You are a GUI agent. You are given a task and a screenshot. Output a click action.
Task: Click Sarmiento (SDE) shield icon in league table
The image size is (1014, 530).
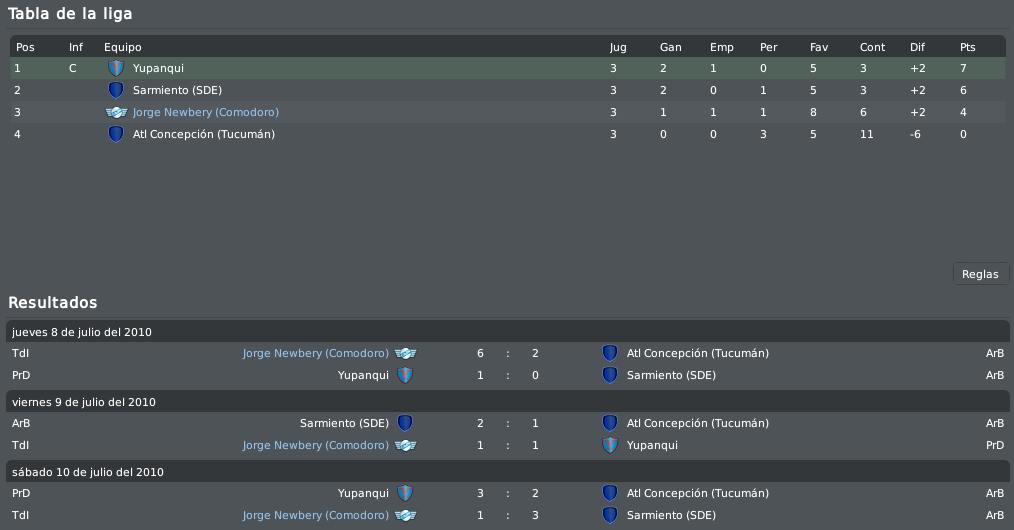point(116,90)
